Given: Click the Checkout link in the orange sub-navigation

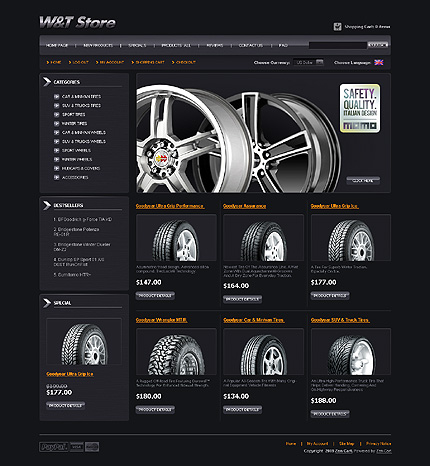Looking at the screenshot, I should pyautogui.click(x=184, y=62).
